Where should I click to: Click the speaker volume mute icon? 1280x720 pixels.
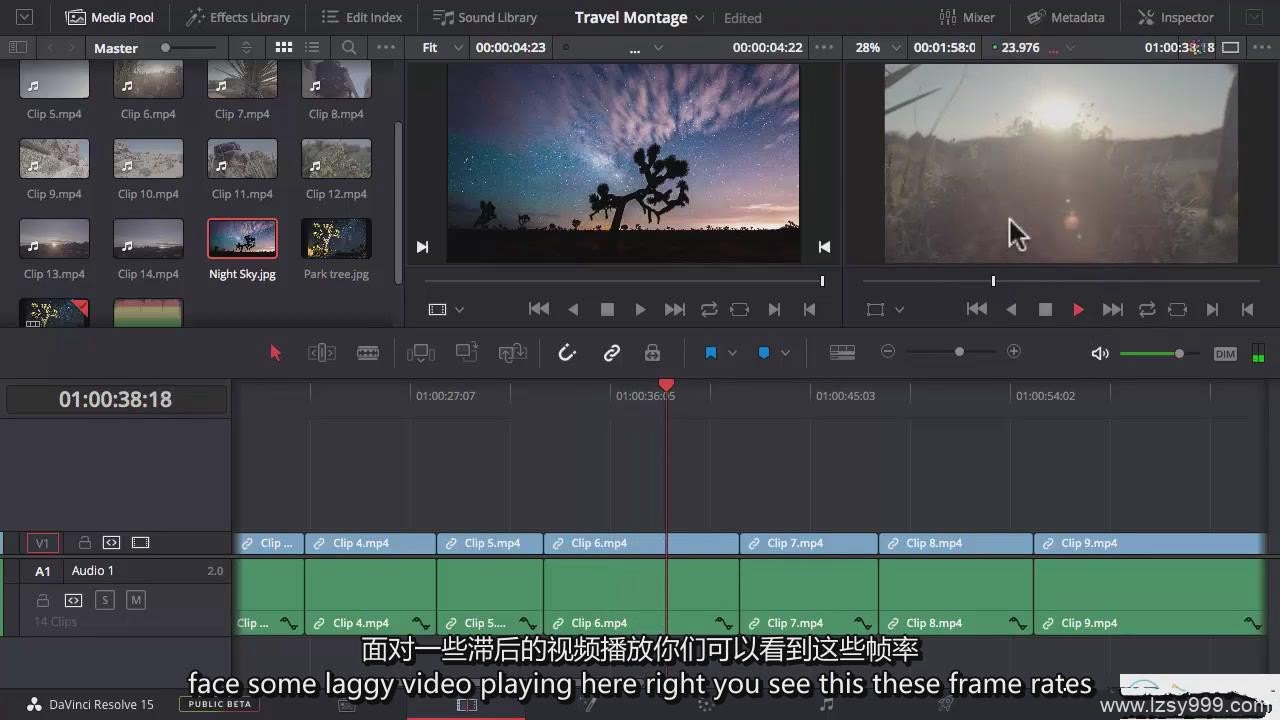[x=1100, y=353]
